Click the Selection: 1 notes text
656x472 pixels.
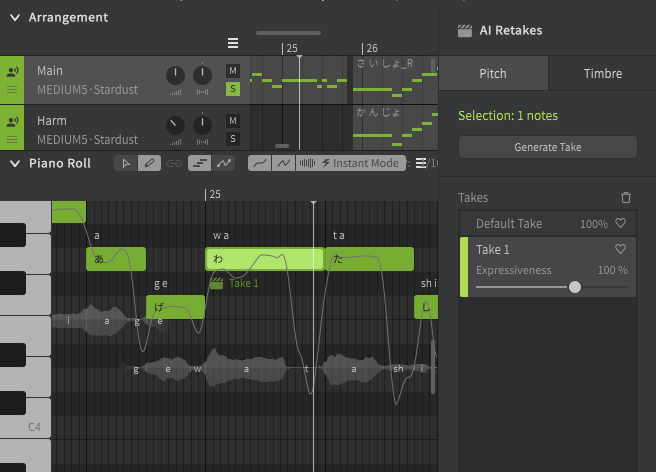(508, 115)
